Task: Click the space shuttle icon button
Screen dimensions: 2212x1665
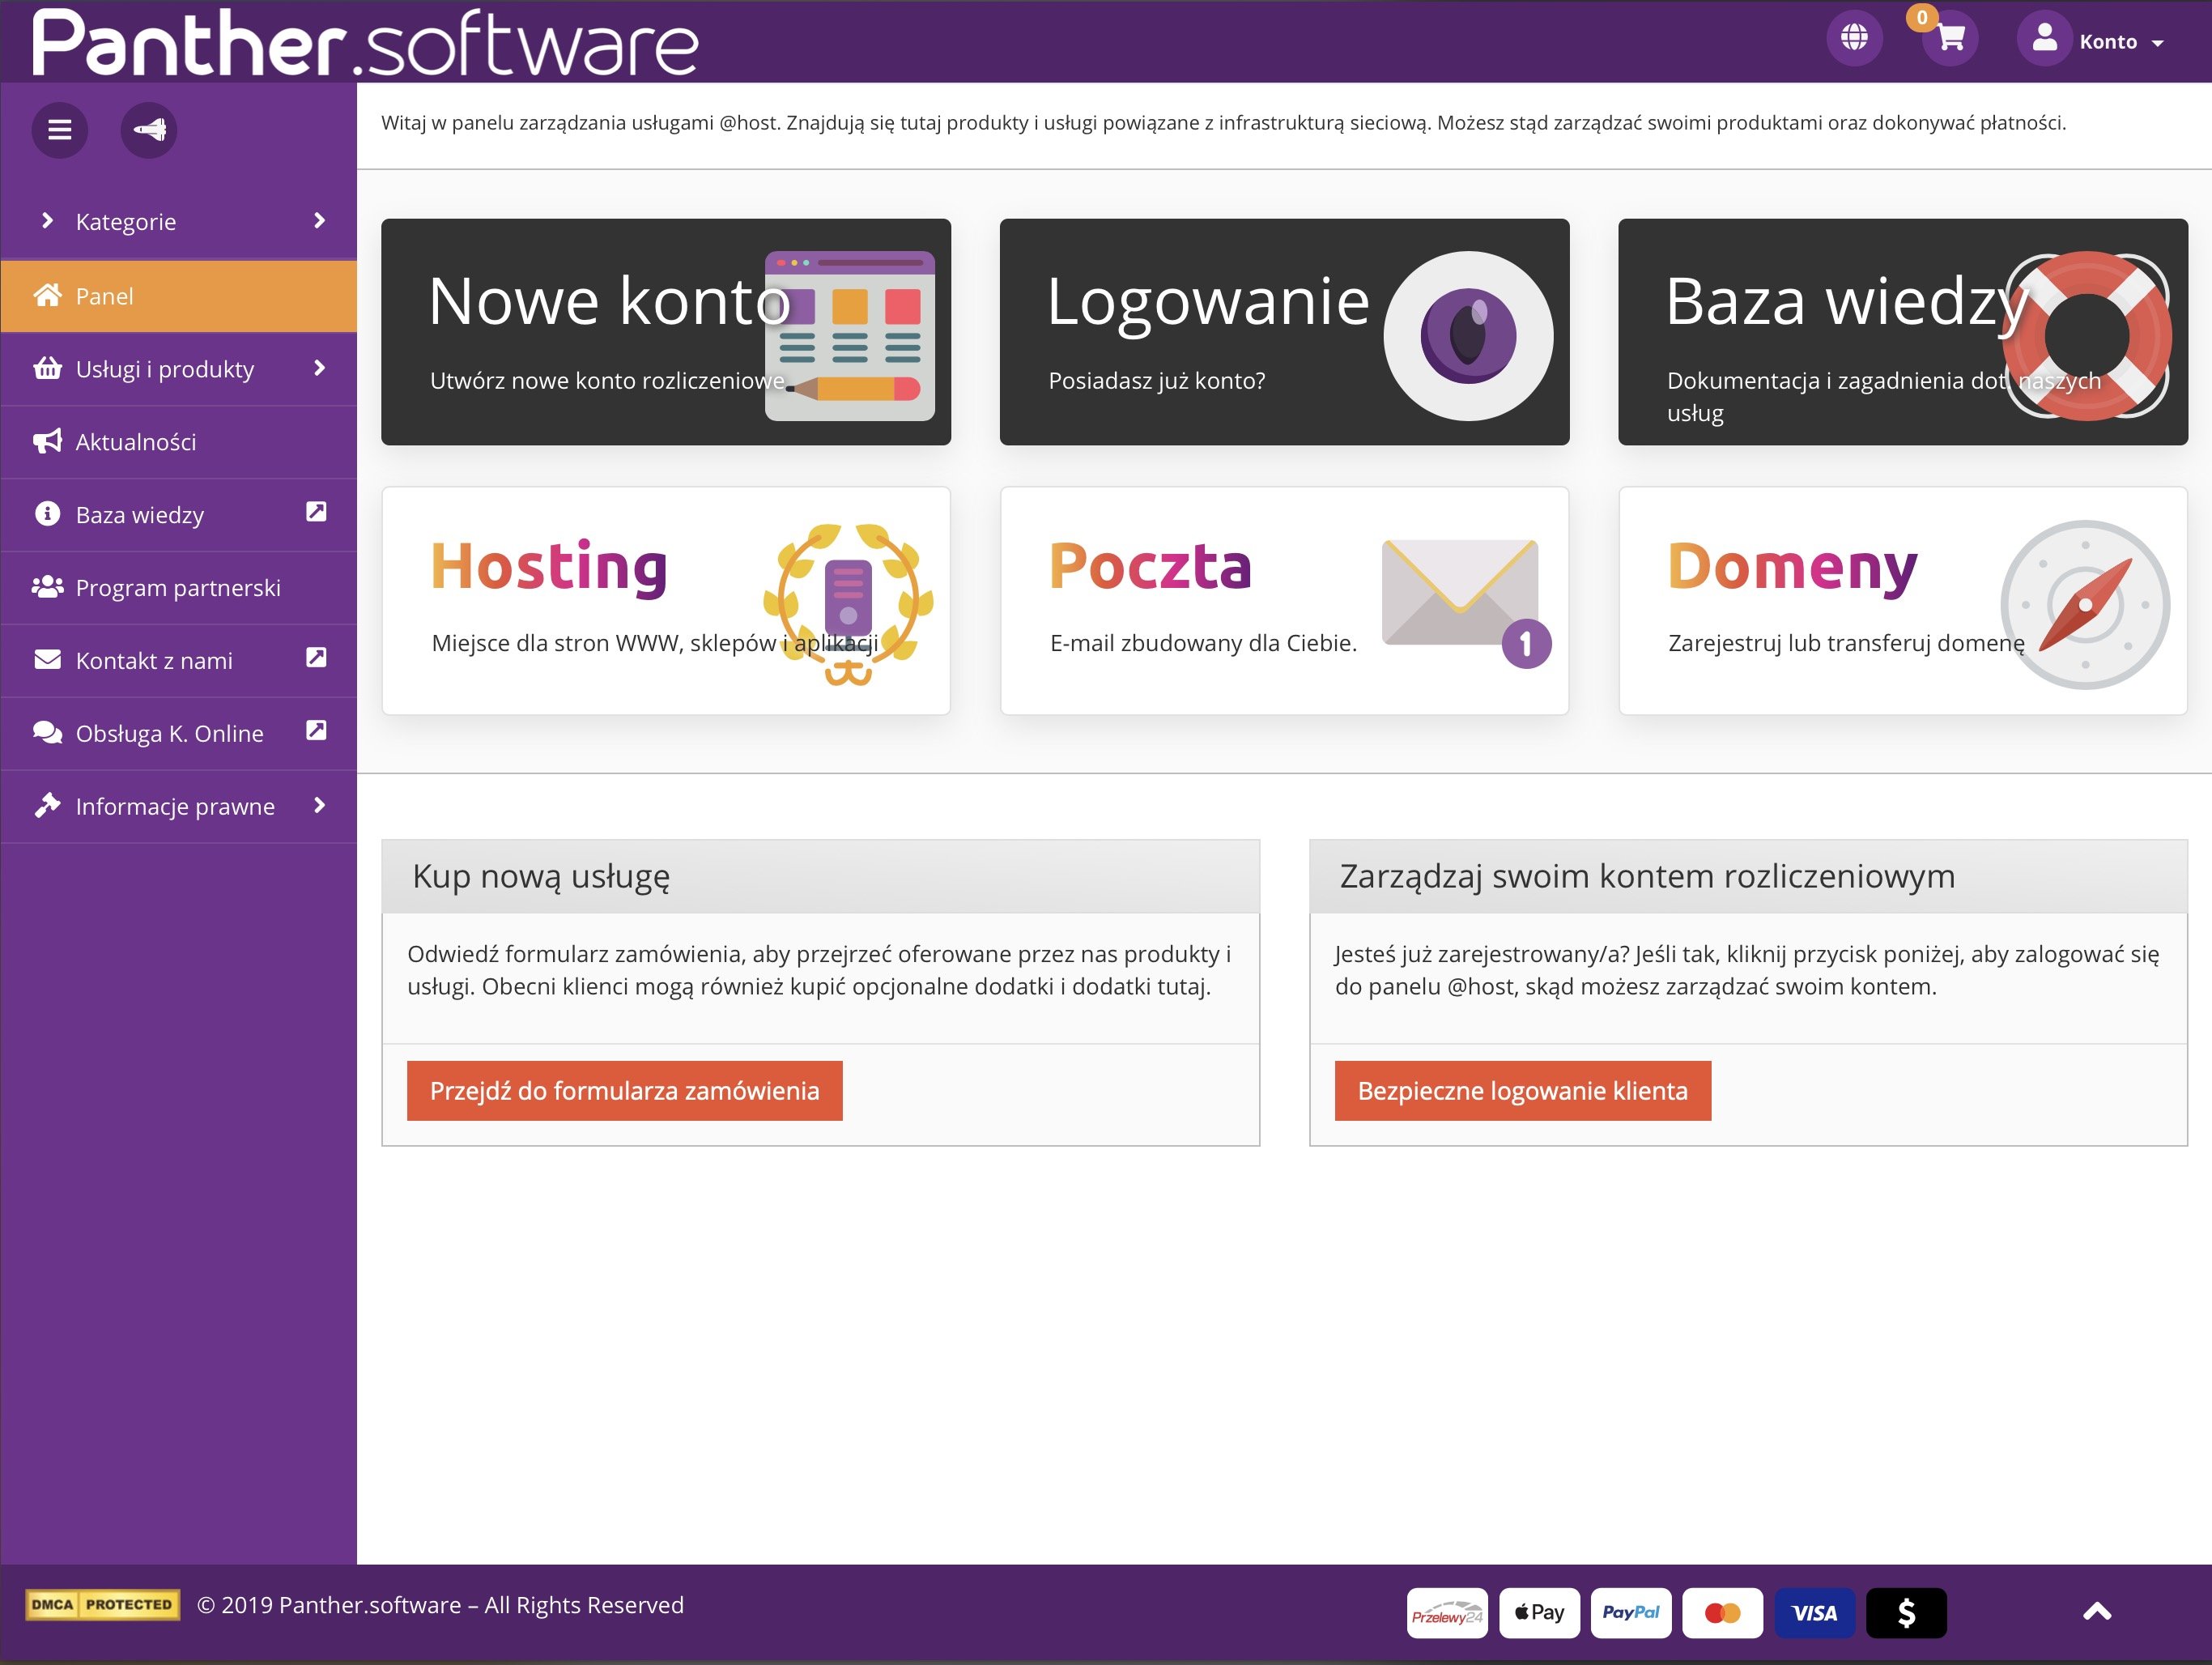Action: tap(149, 130)
